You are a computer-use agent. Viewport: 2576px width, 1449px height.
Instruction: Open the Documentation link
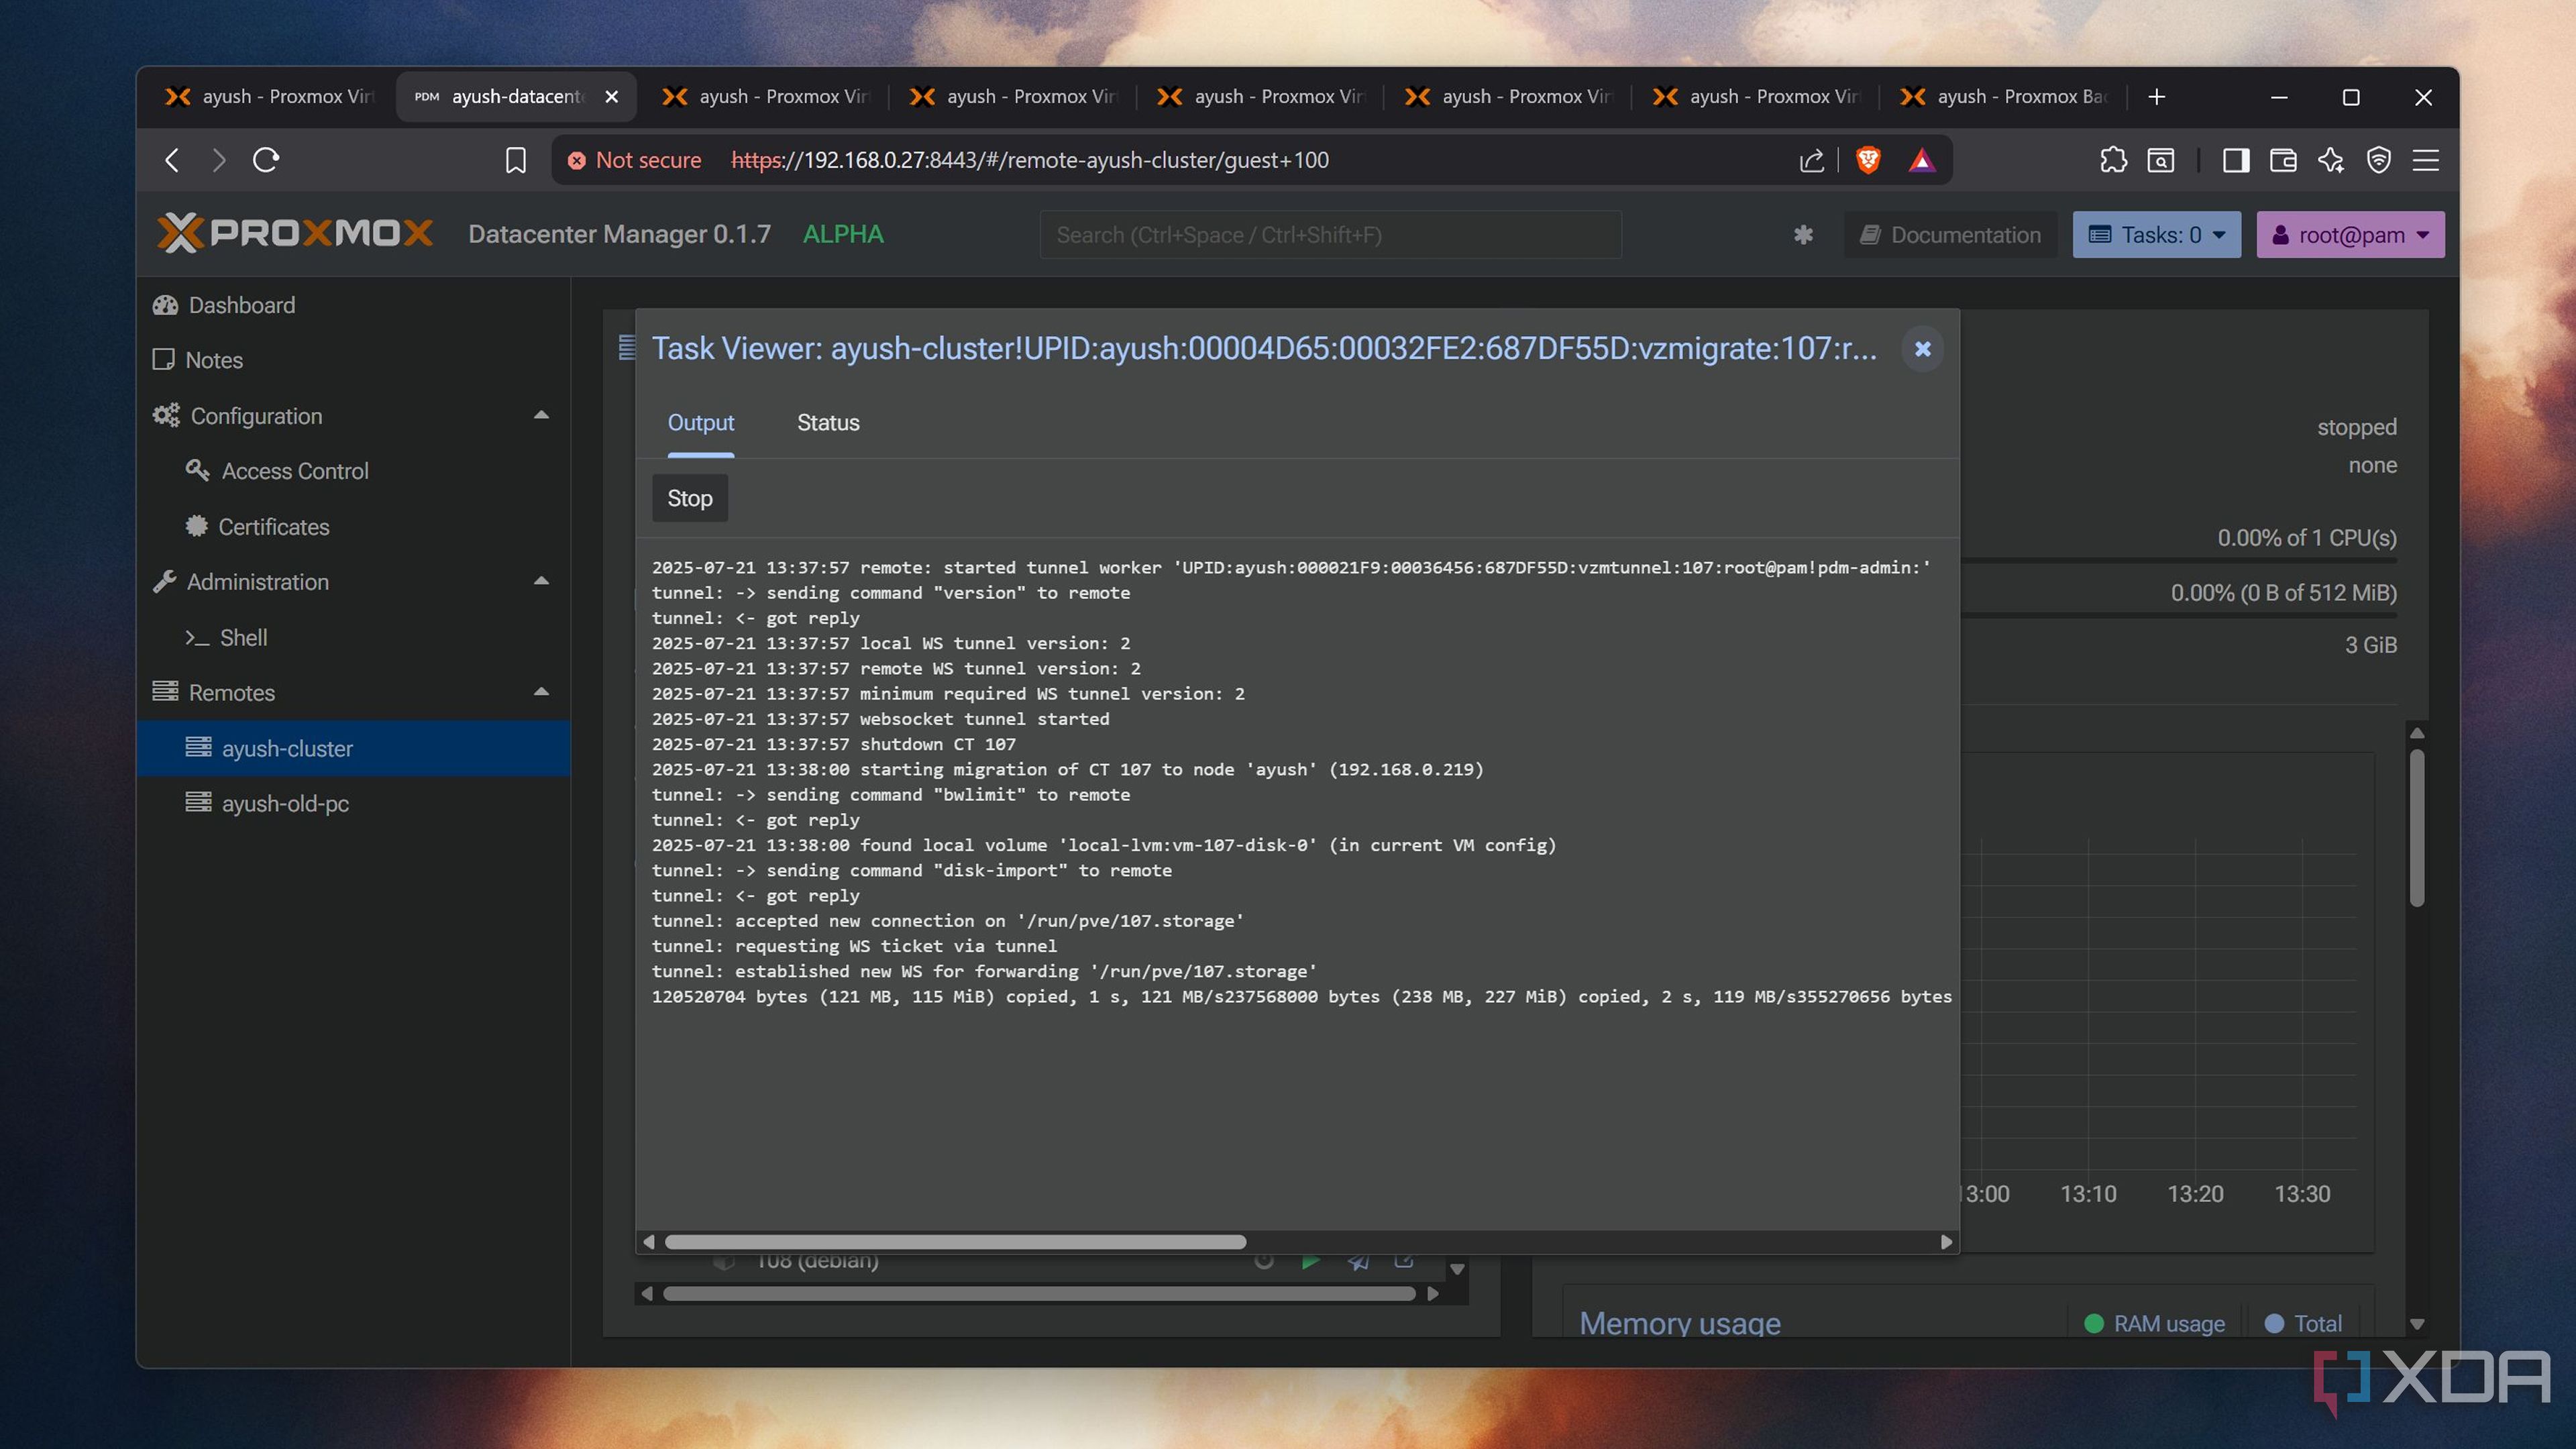[1950, 235]
